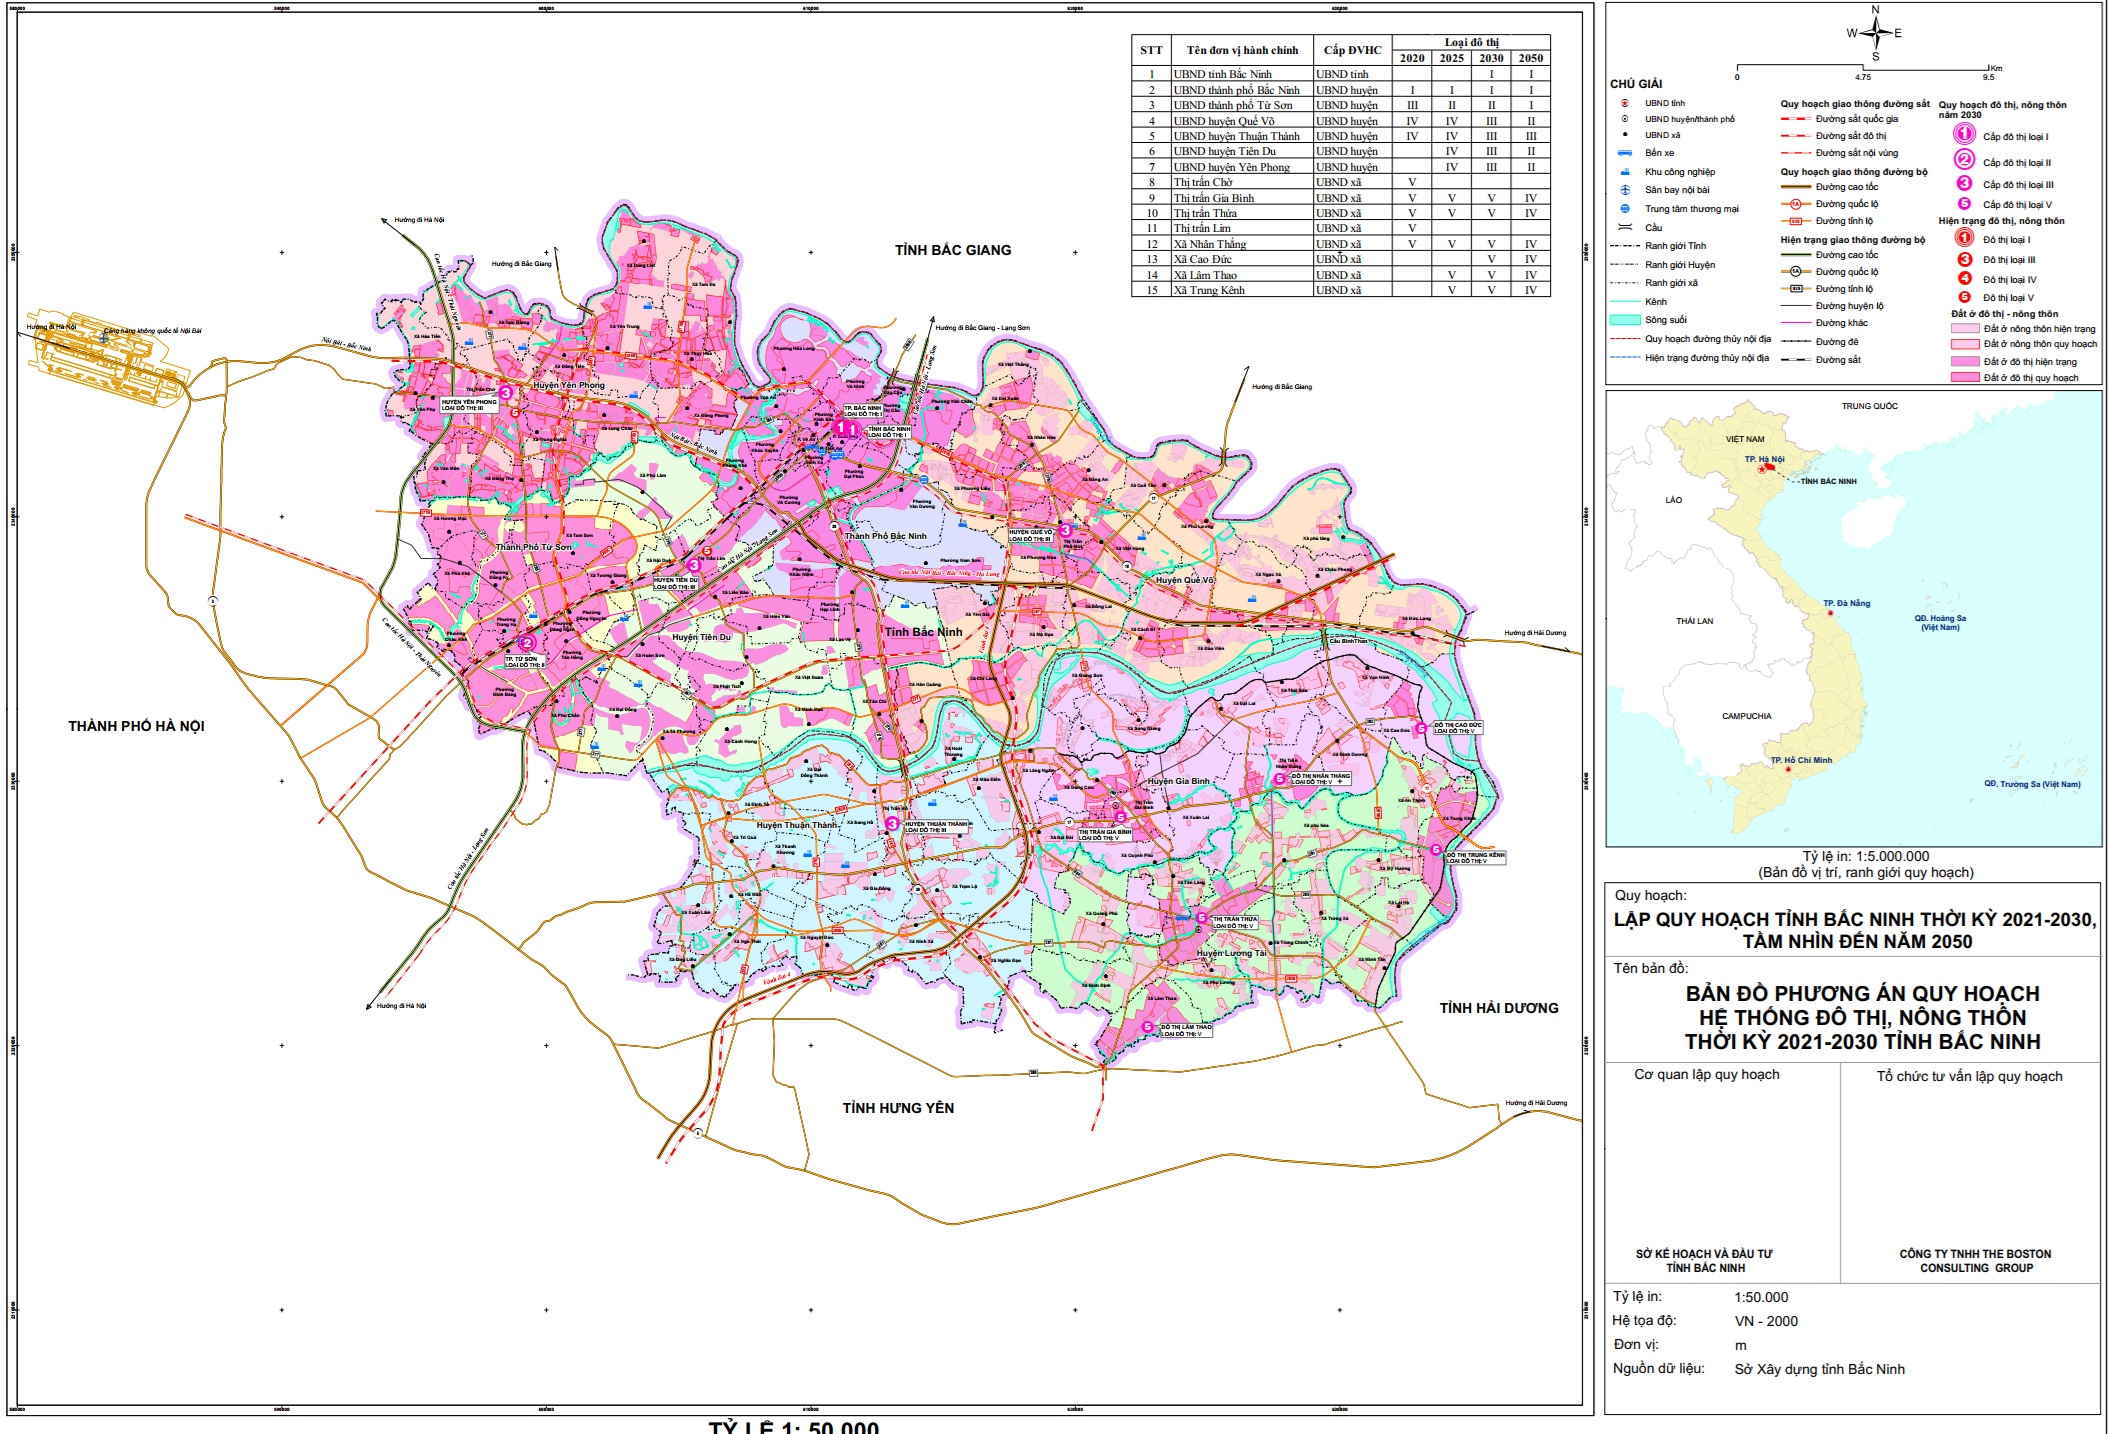2111x1434 pixels.
Task: Click the pink Cấp đô thị loại I marker
Action: (x=1964, y=135)
